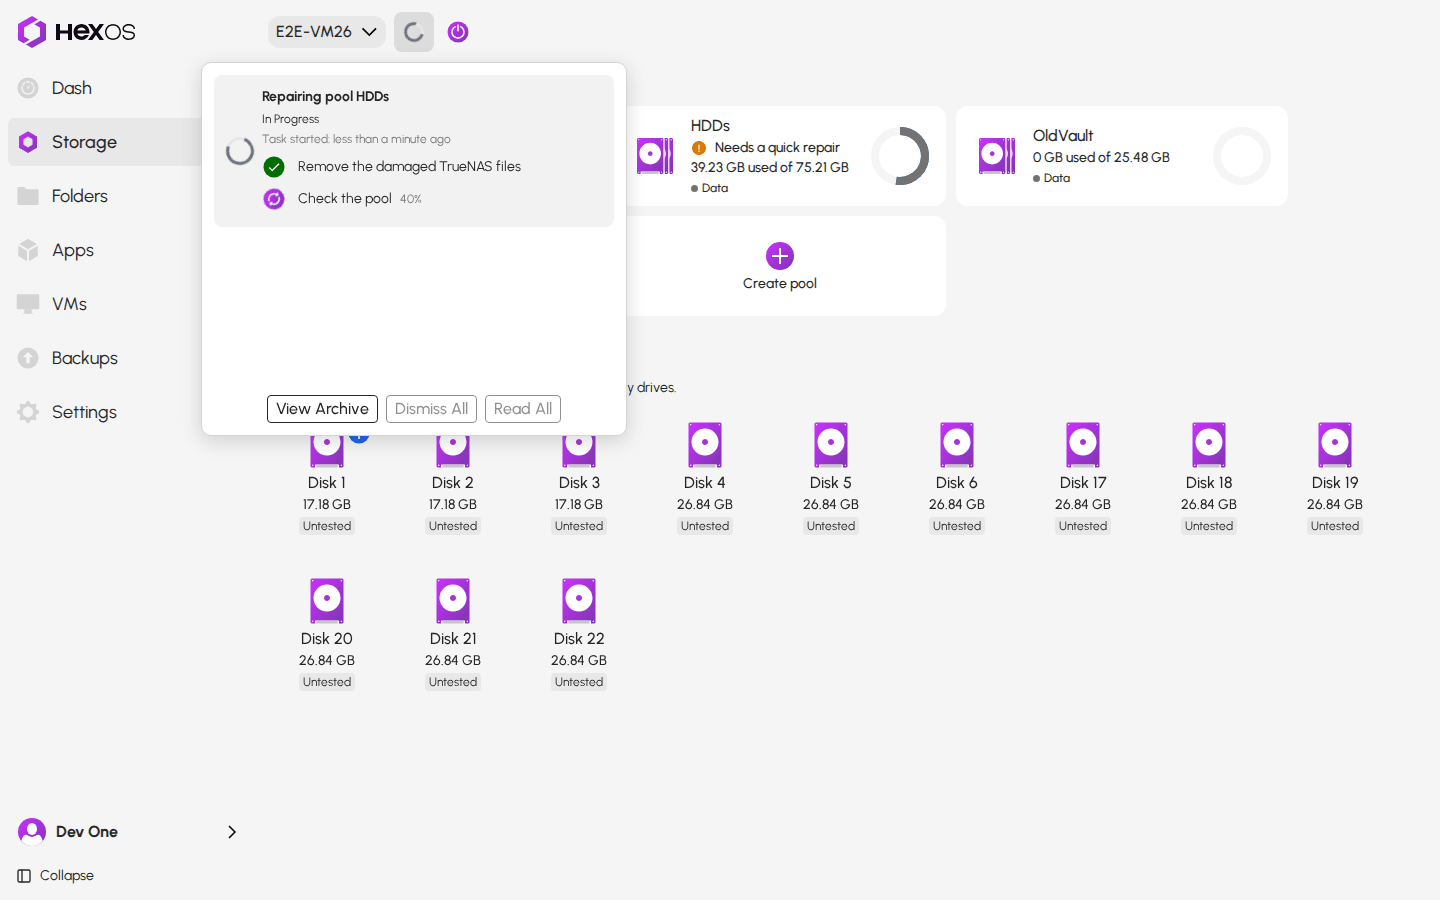Click the OldVault pool usage ring
1440x900 pixels.
[1242, 156]
